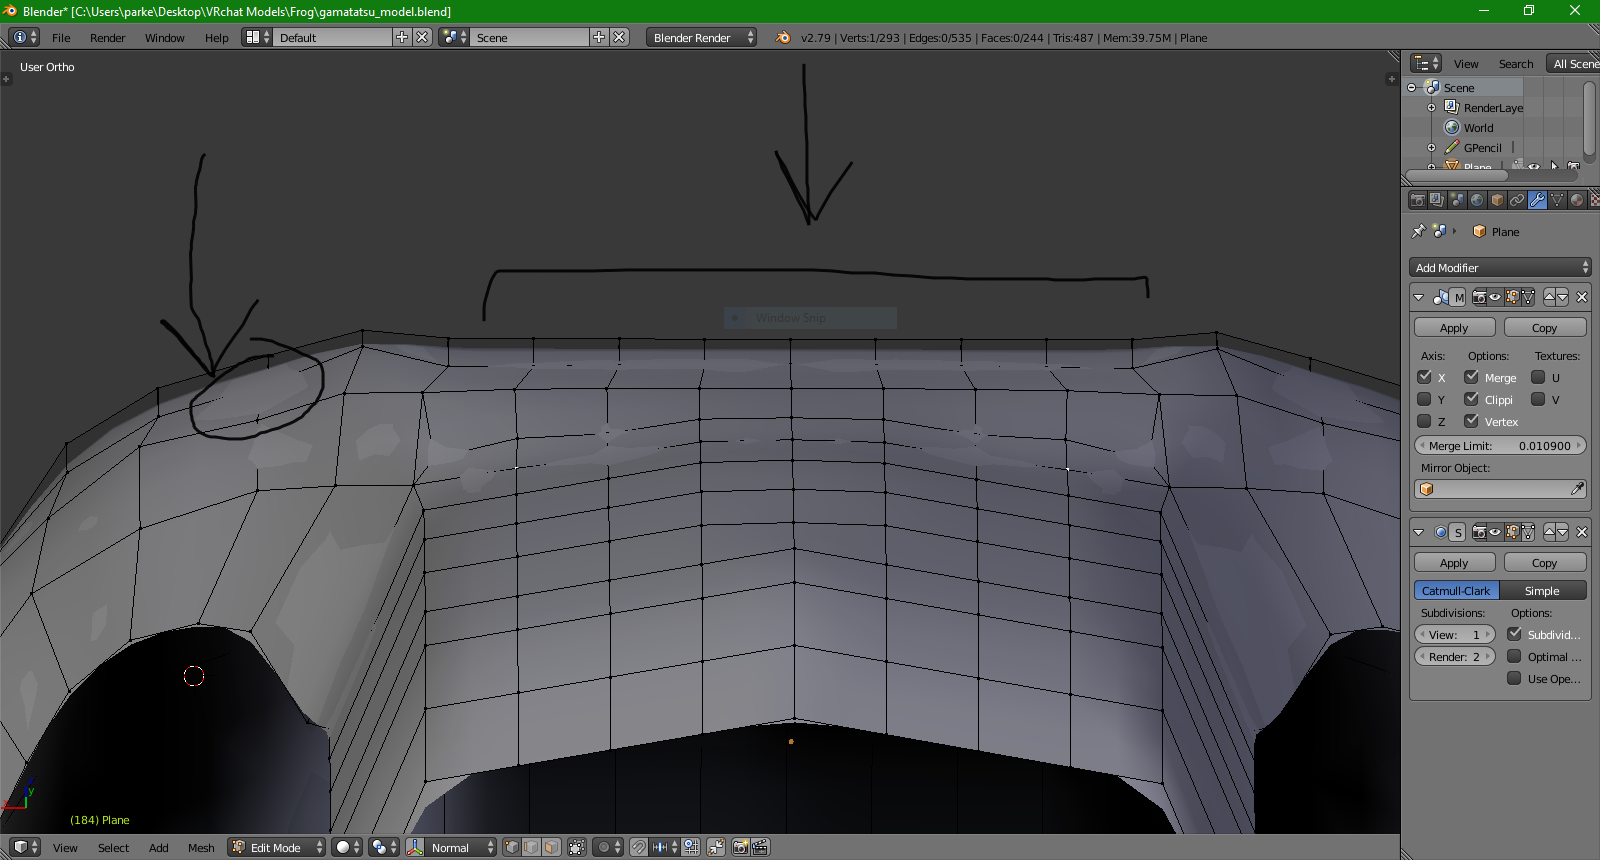The image size is (1600, 860).
Task: Open the Object properties tab cube icon
Action: 1497,200
